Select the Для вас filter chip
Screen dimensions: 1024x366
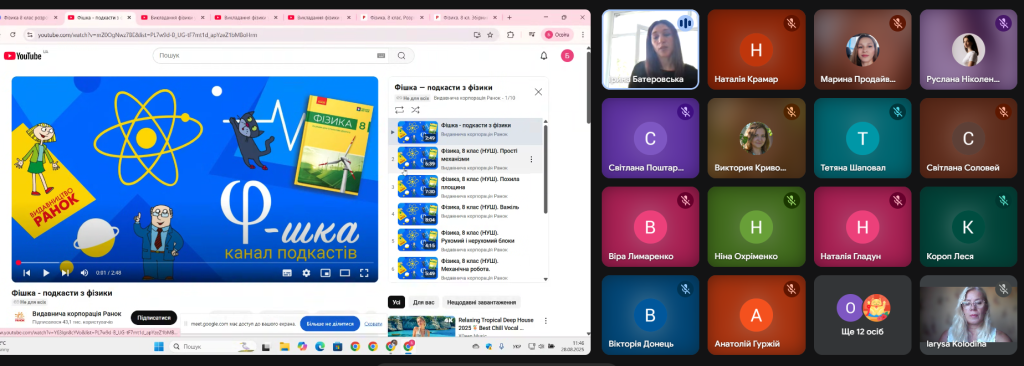pos(423,302)
